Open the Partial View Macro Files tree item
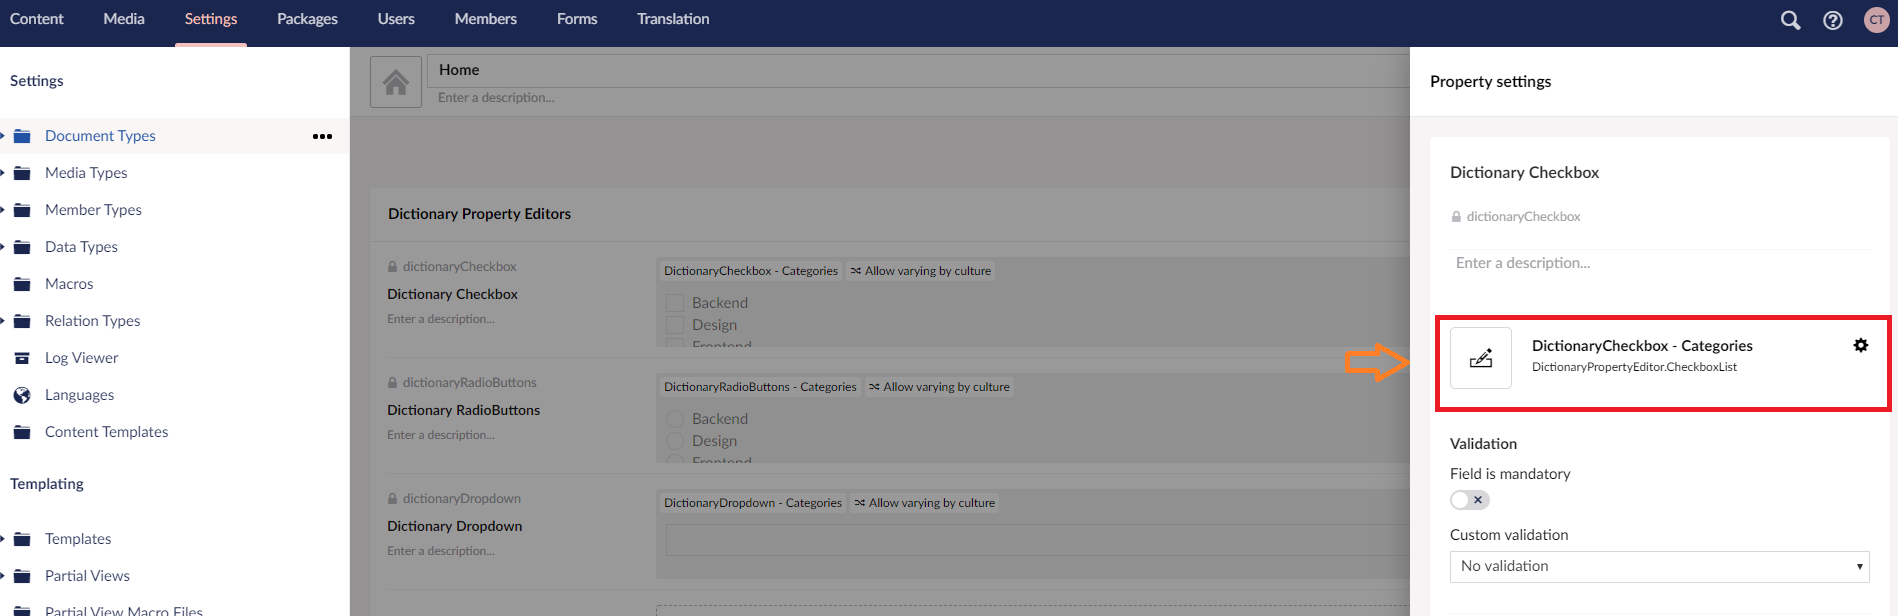Viewport: 1898px width, 616px height. [124, 610]
